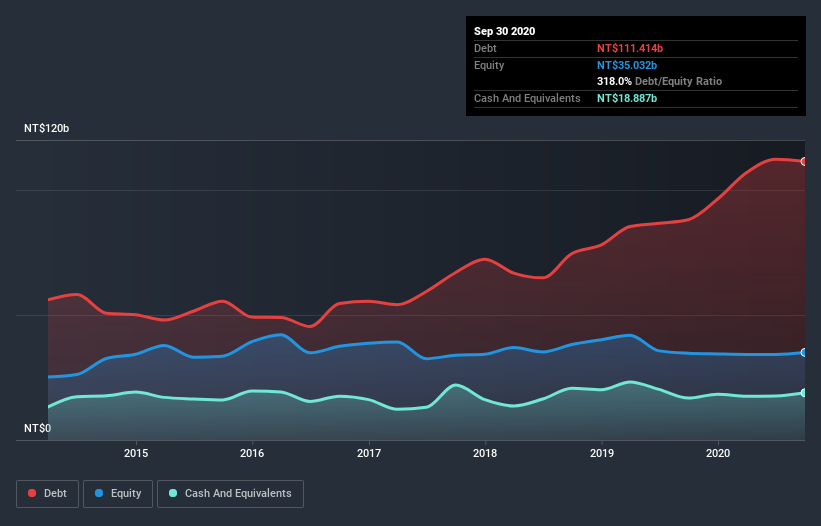Image resolution: width=821 pixels, height=526 pixels.
Task: Toggle Cash And Equivalents legend button
Action: [230, 494]
